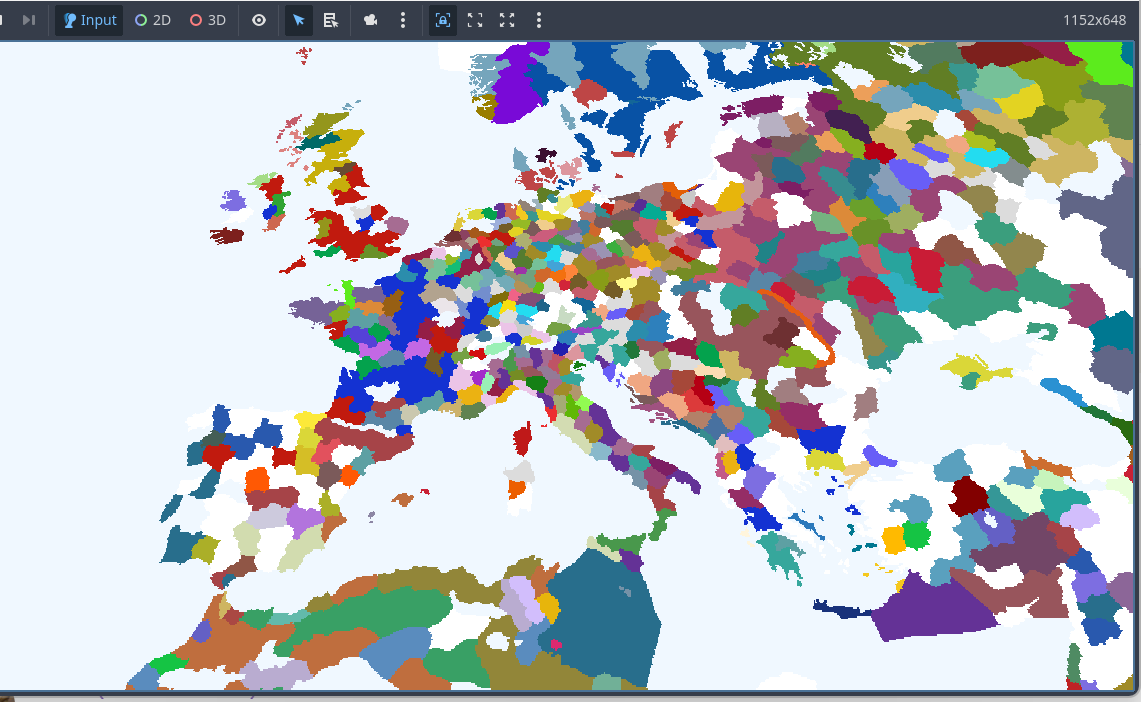Select the arrow Select Mode tool

click(298, 20)
